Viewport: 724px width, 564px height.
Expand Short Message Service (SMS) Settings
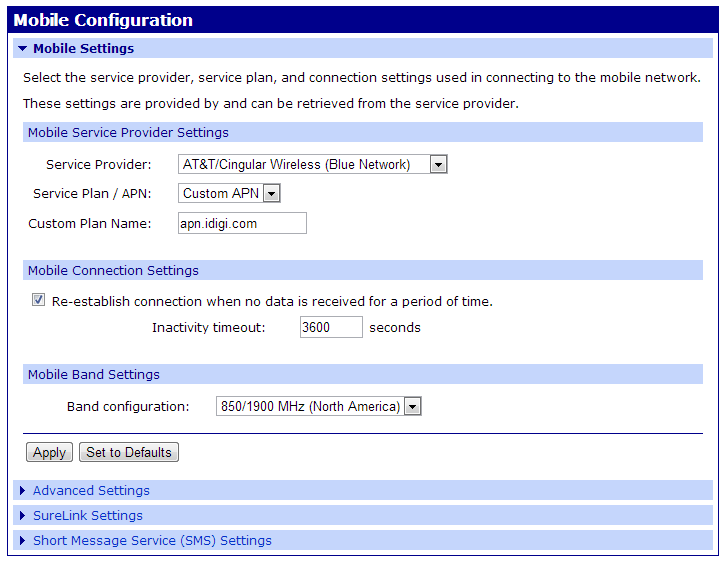[152, 541]
